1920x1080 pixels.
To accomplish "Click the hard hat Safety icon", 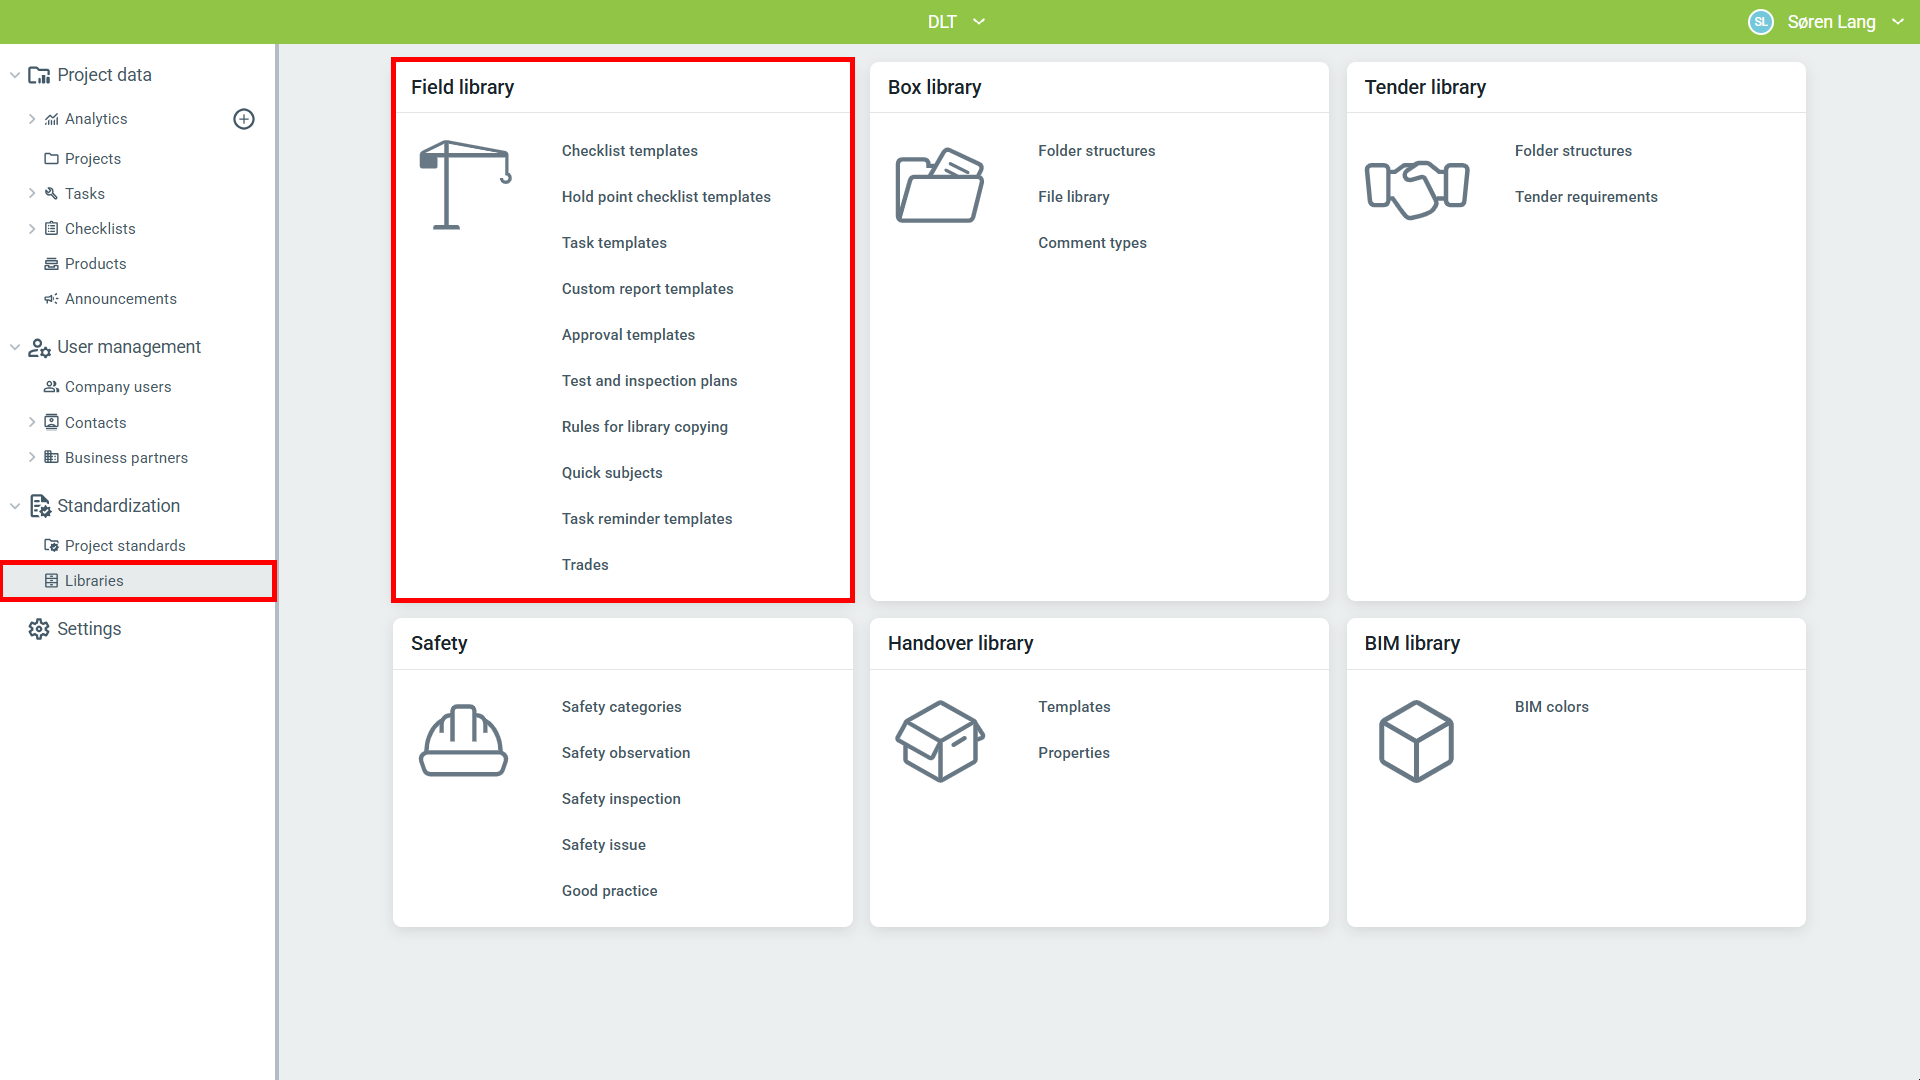I will click(463, 741).
